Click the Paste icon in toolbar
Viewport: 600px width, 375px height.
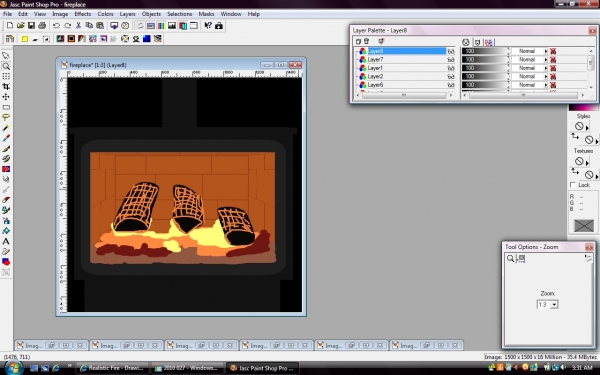pos(100,26)
